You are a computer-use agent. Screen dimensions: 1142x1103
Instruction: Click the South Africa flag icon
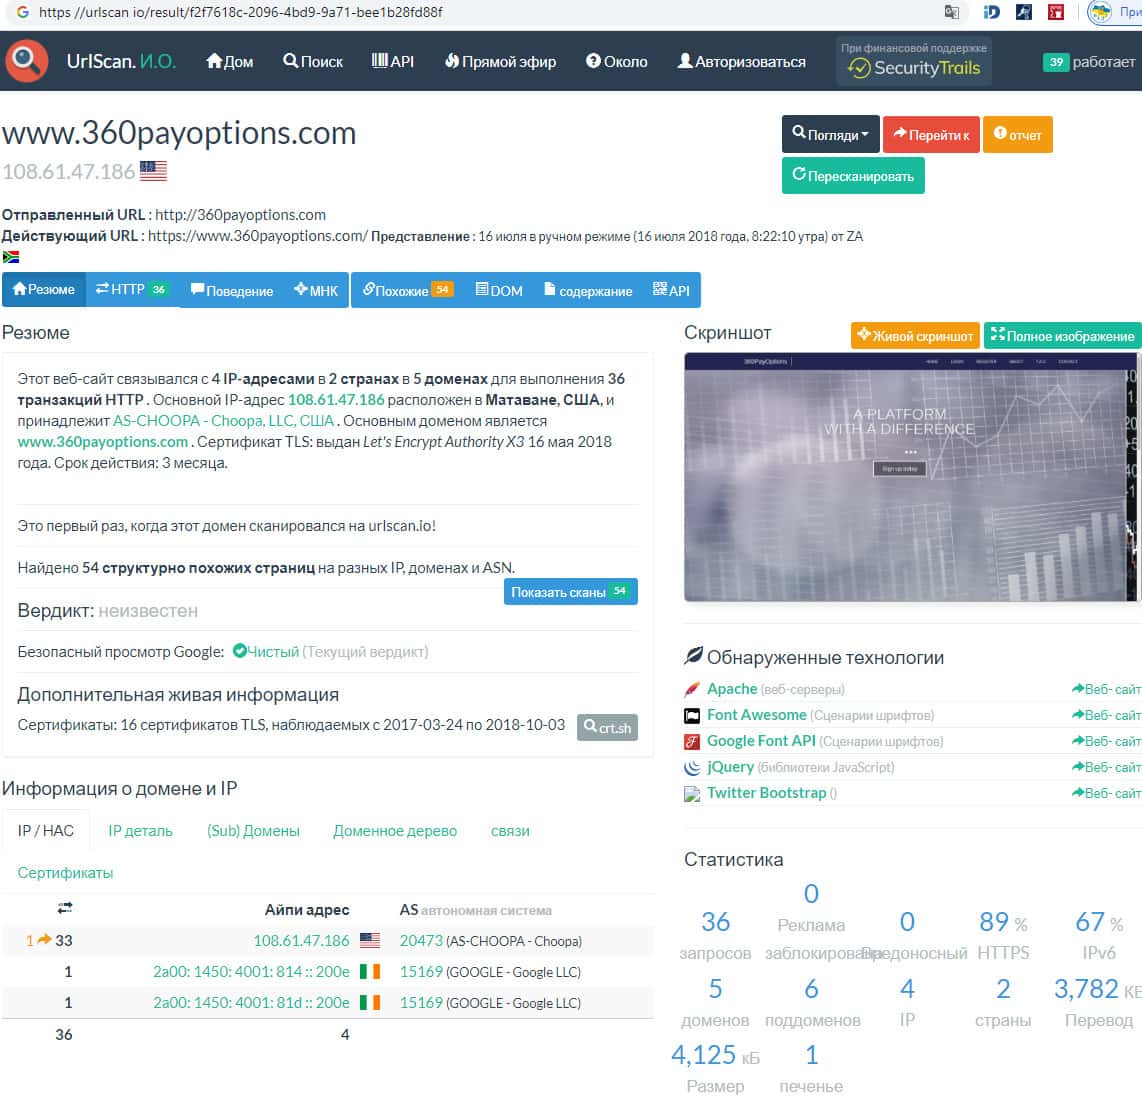(x=11, y=256)
